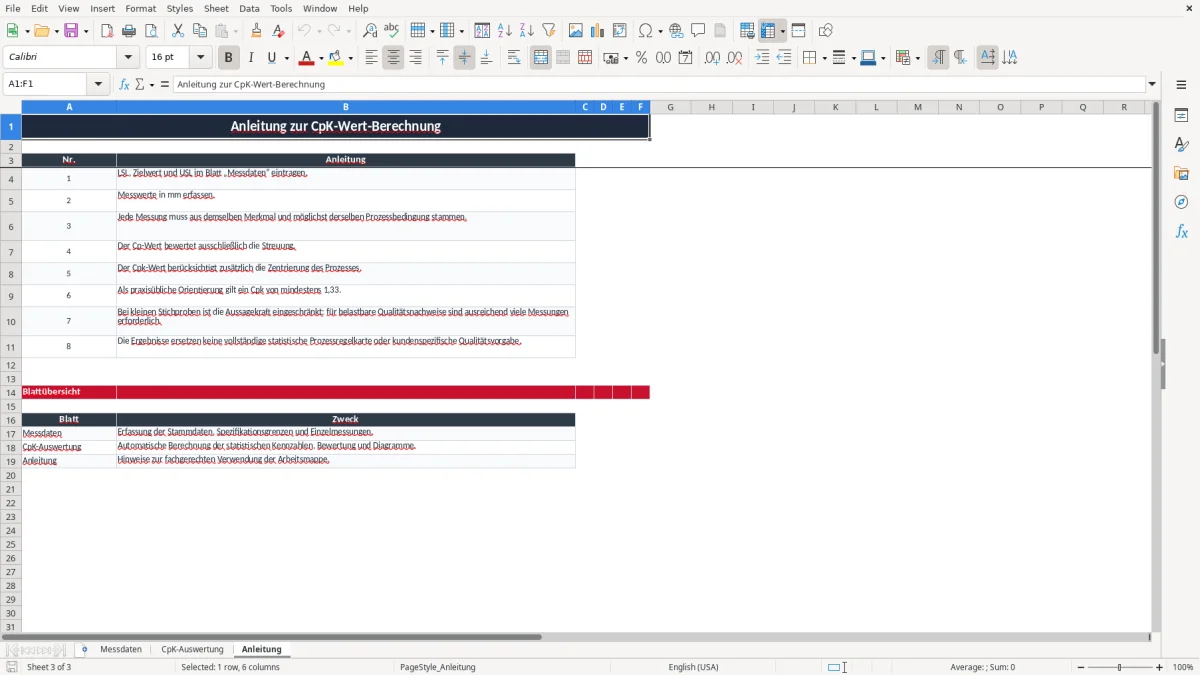Viewport: 1200px width, 675px height.
Task: Open the background color dropdown arrow
Action: pos(350,58)
